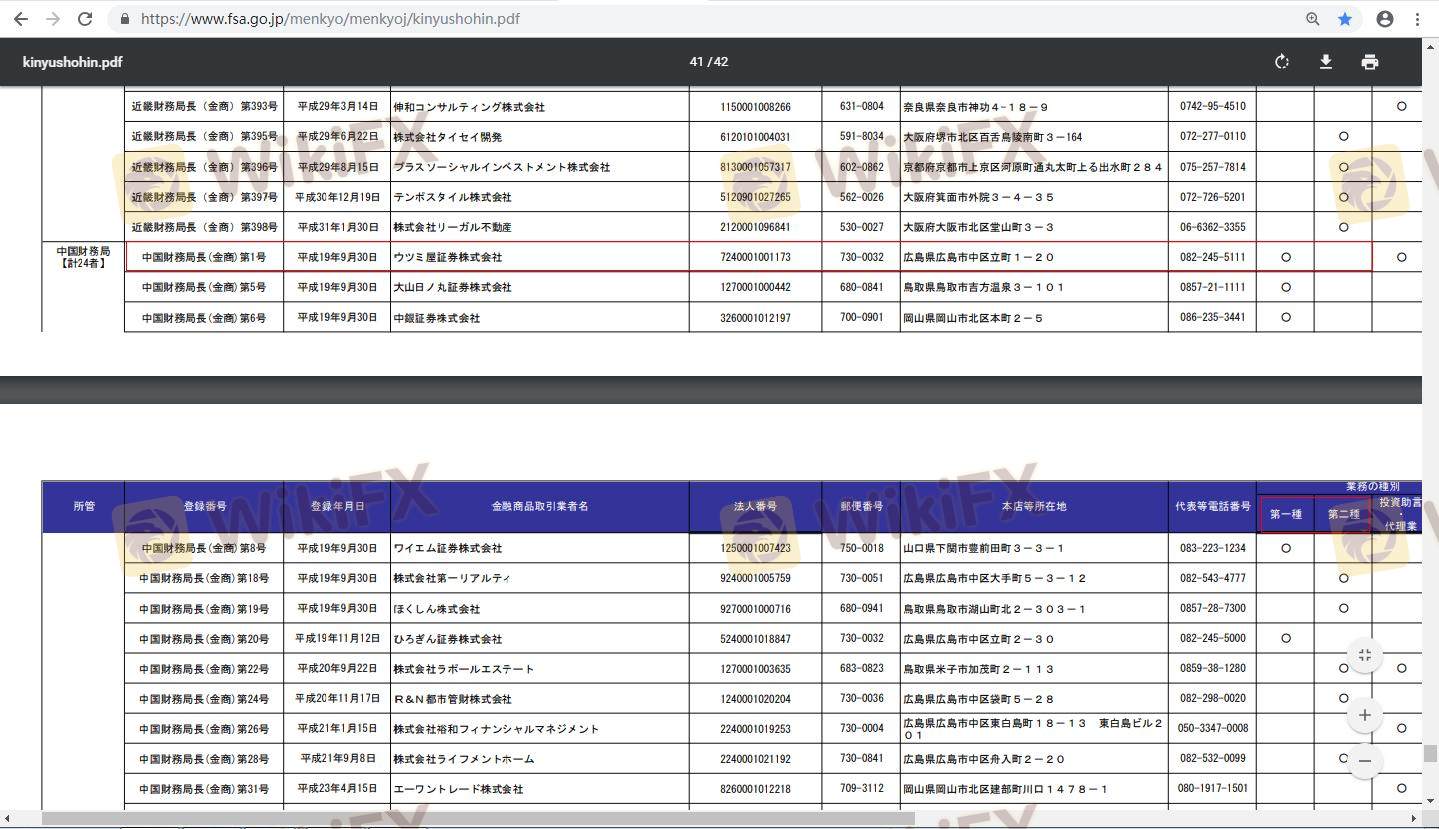
Task: Rotate the PDF clockwise
Action: pyautogui.click(x=1282, y=62)
